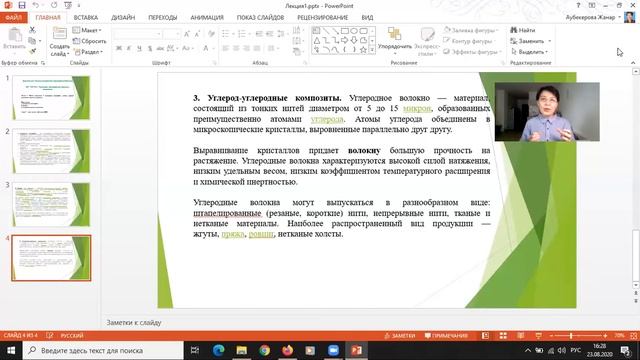The height and width of the screenshot is (360, 640).
Task: Undo the last action
Action: click(36, 5)
